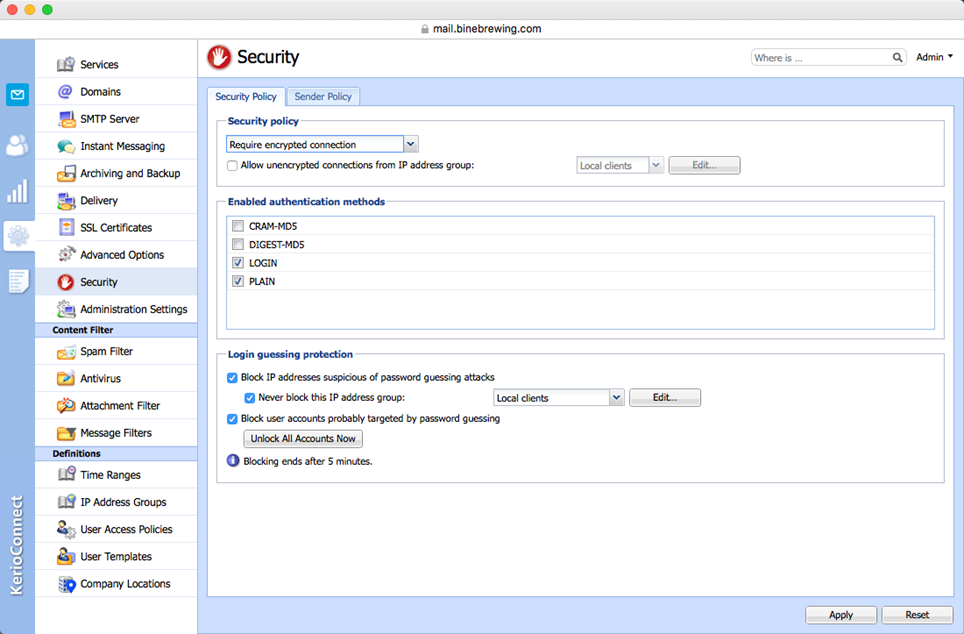Click the Accounts people icon in left rail

click(17, 146)
